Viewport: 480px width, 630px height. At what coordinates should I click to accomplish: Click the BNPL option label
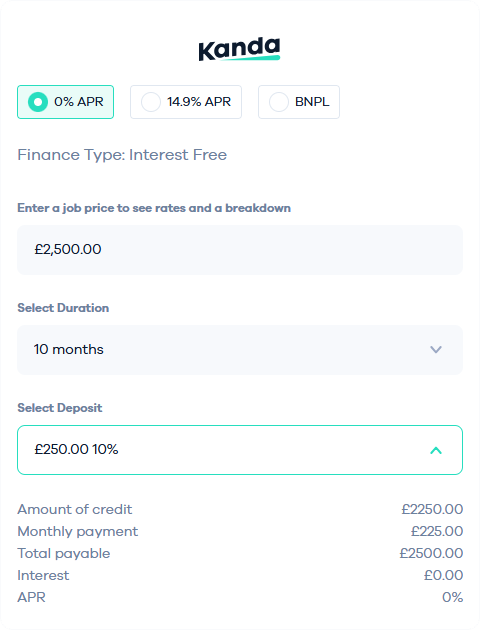pos(312,102)
